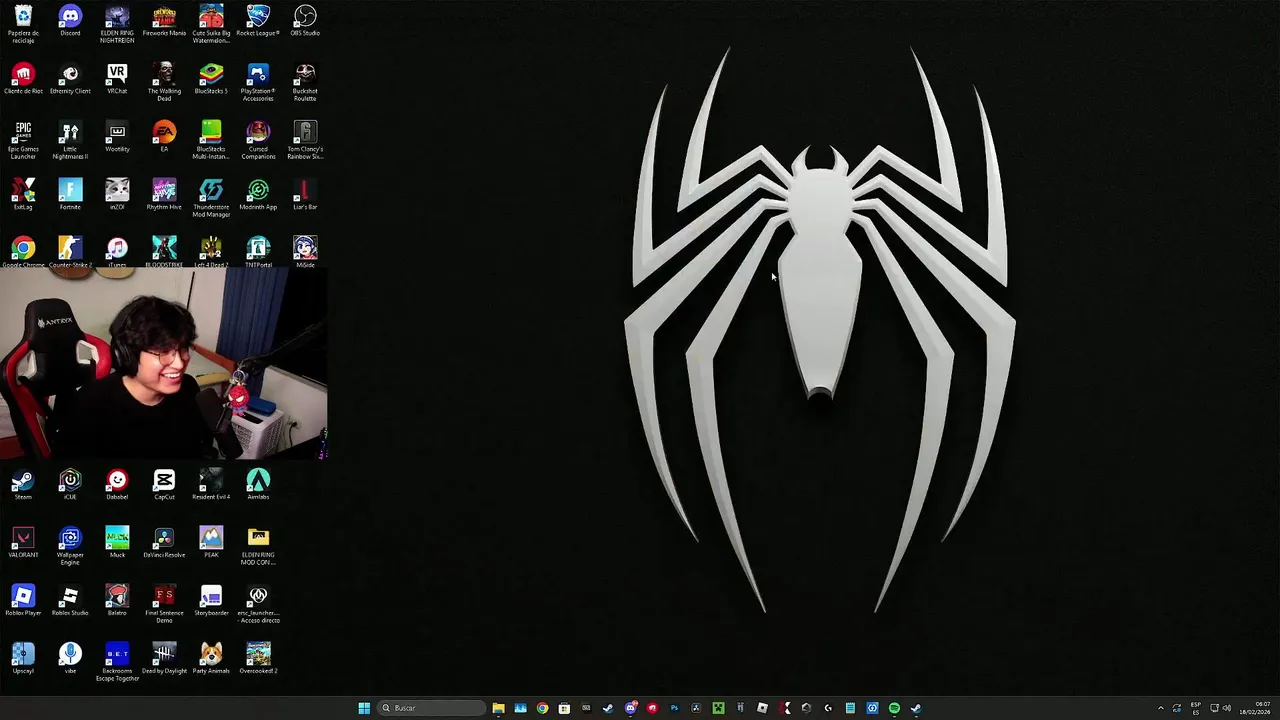Click the Fireworks Mania desktop icon
Screen dimensions: 1280x720
(164, 21)
